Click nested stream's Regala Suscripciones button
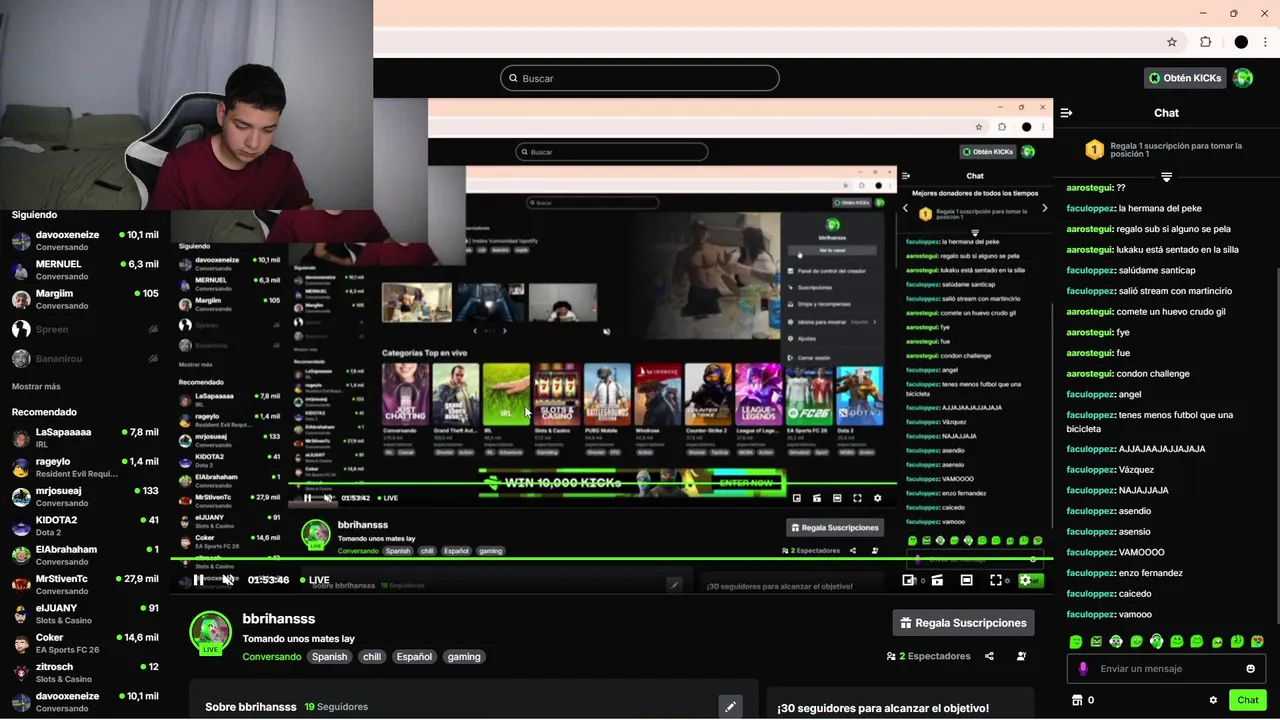The width and height of the screenshot is (1280, 720). (x=835, y=528)
